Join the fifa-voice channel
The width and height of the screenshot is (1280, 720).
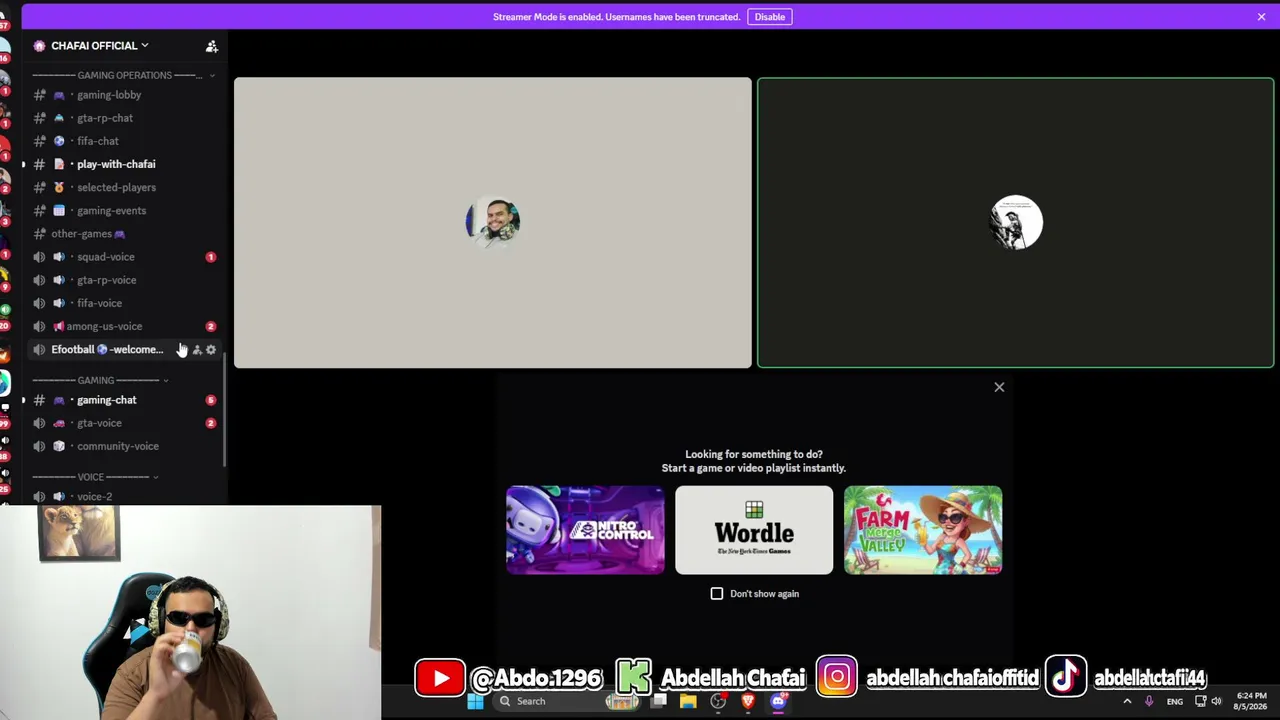coord(125,303)
